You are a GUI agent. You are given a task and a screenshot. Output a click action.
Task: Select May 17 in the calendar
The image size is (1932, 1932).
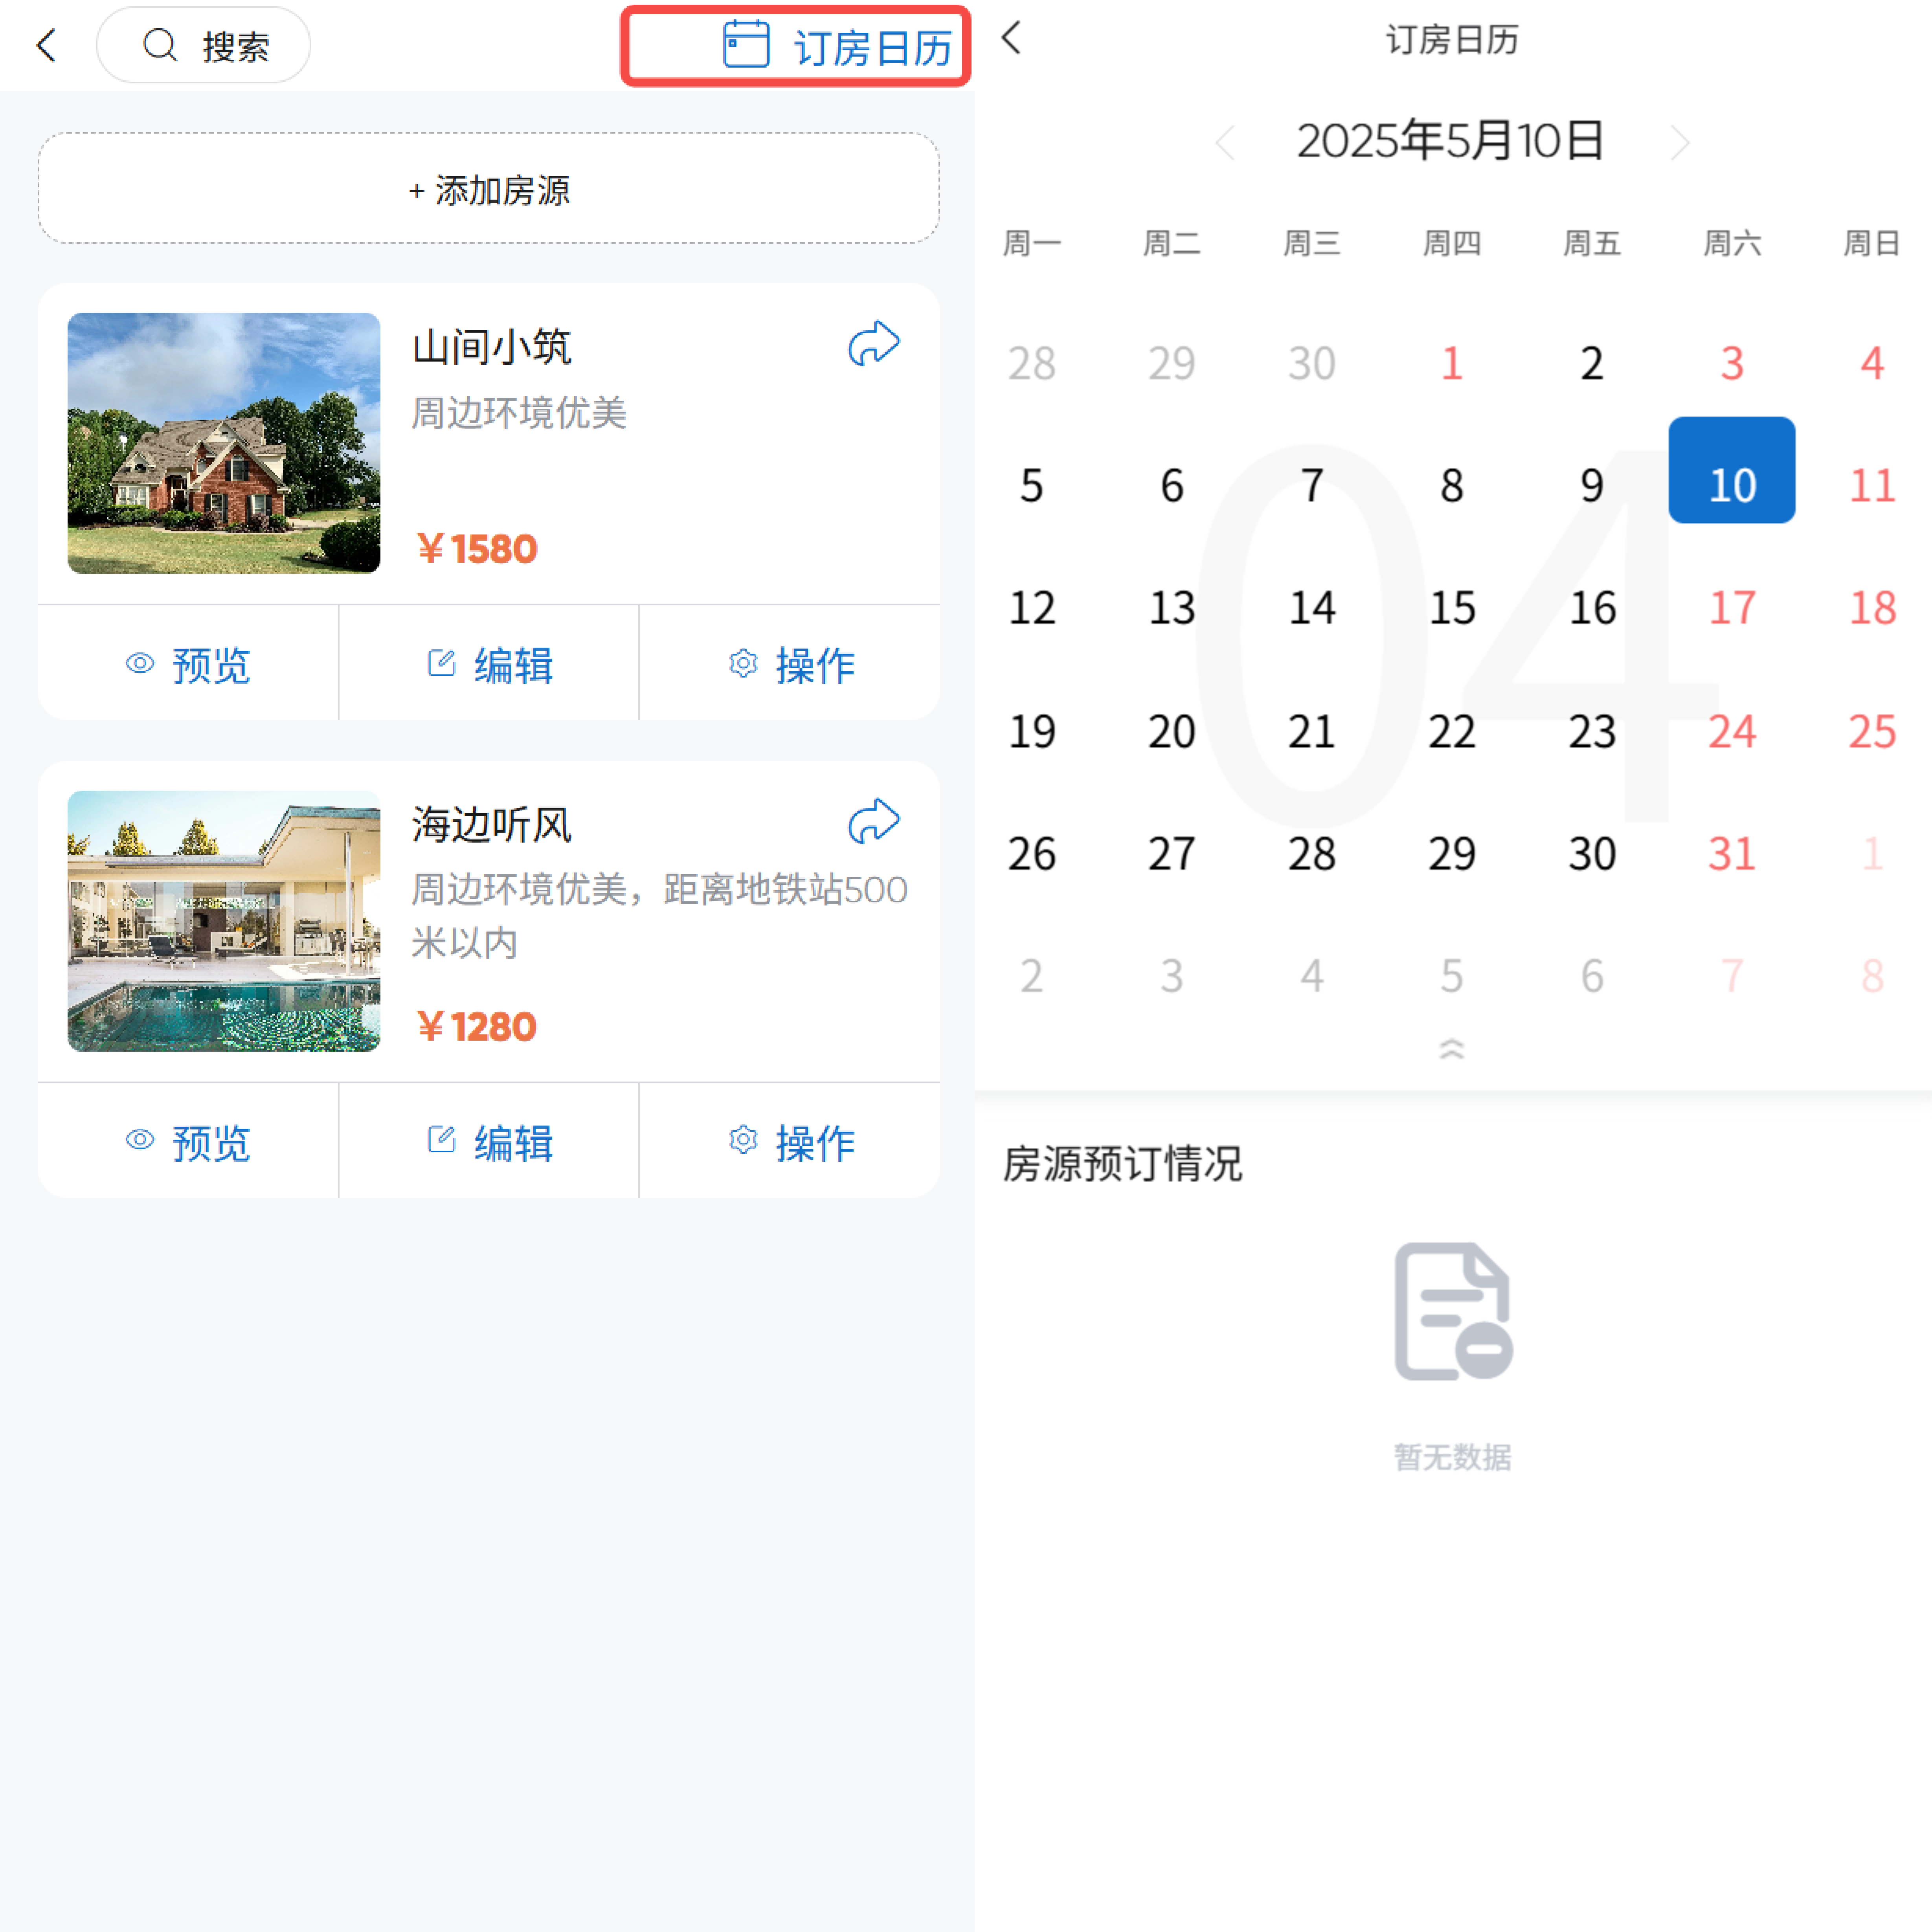click(1732, 608)
